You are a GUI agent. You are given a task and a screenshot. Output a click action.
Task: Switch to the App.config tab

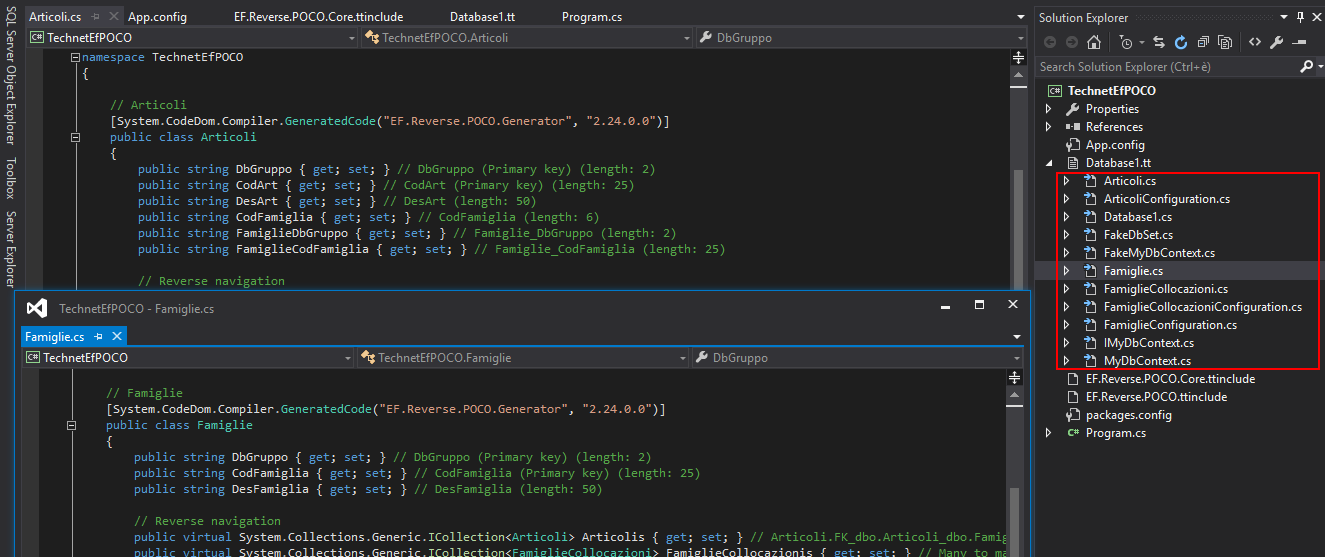pos(156,17)
